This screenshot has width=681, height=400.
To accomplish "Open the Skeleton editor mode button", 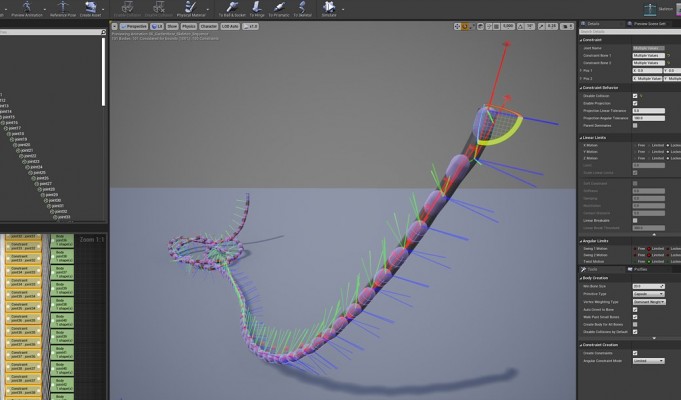I will (658, 9).
